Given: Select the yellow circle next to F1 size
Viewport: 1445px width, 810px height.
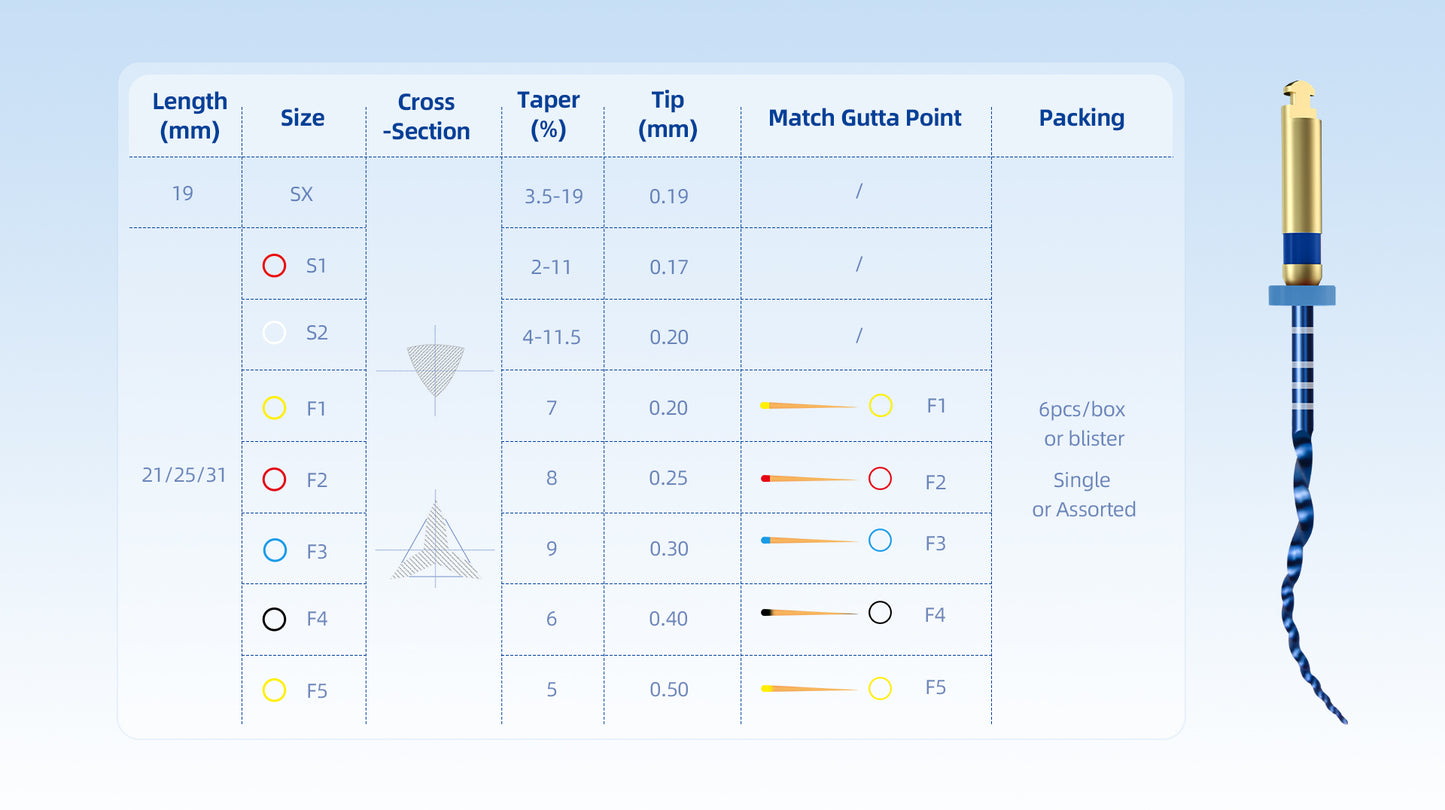Looking at the screenshot, I should click(274, 408).
